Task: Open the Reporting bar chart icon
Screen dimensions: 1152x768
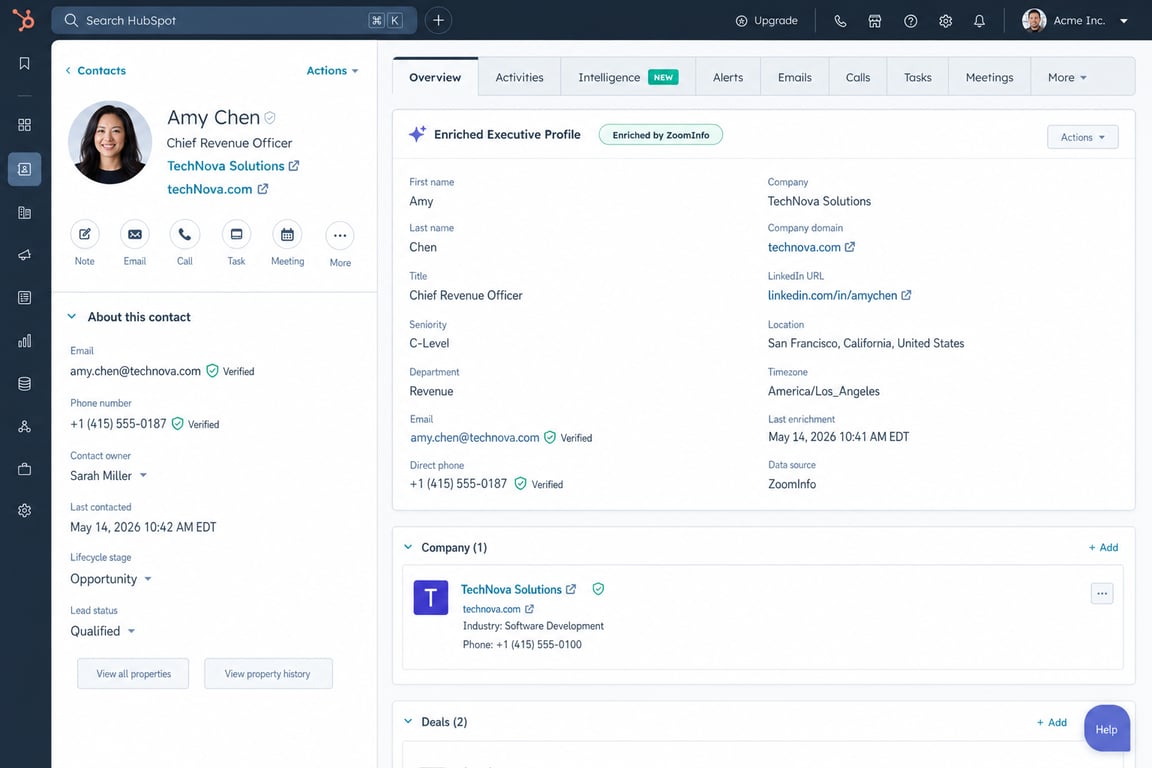Action: click(24, 340)
